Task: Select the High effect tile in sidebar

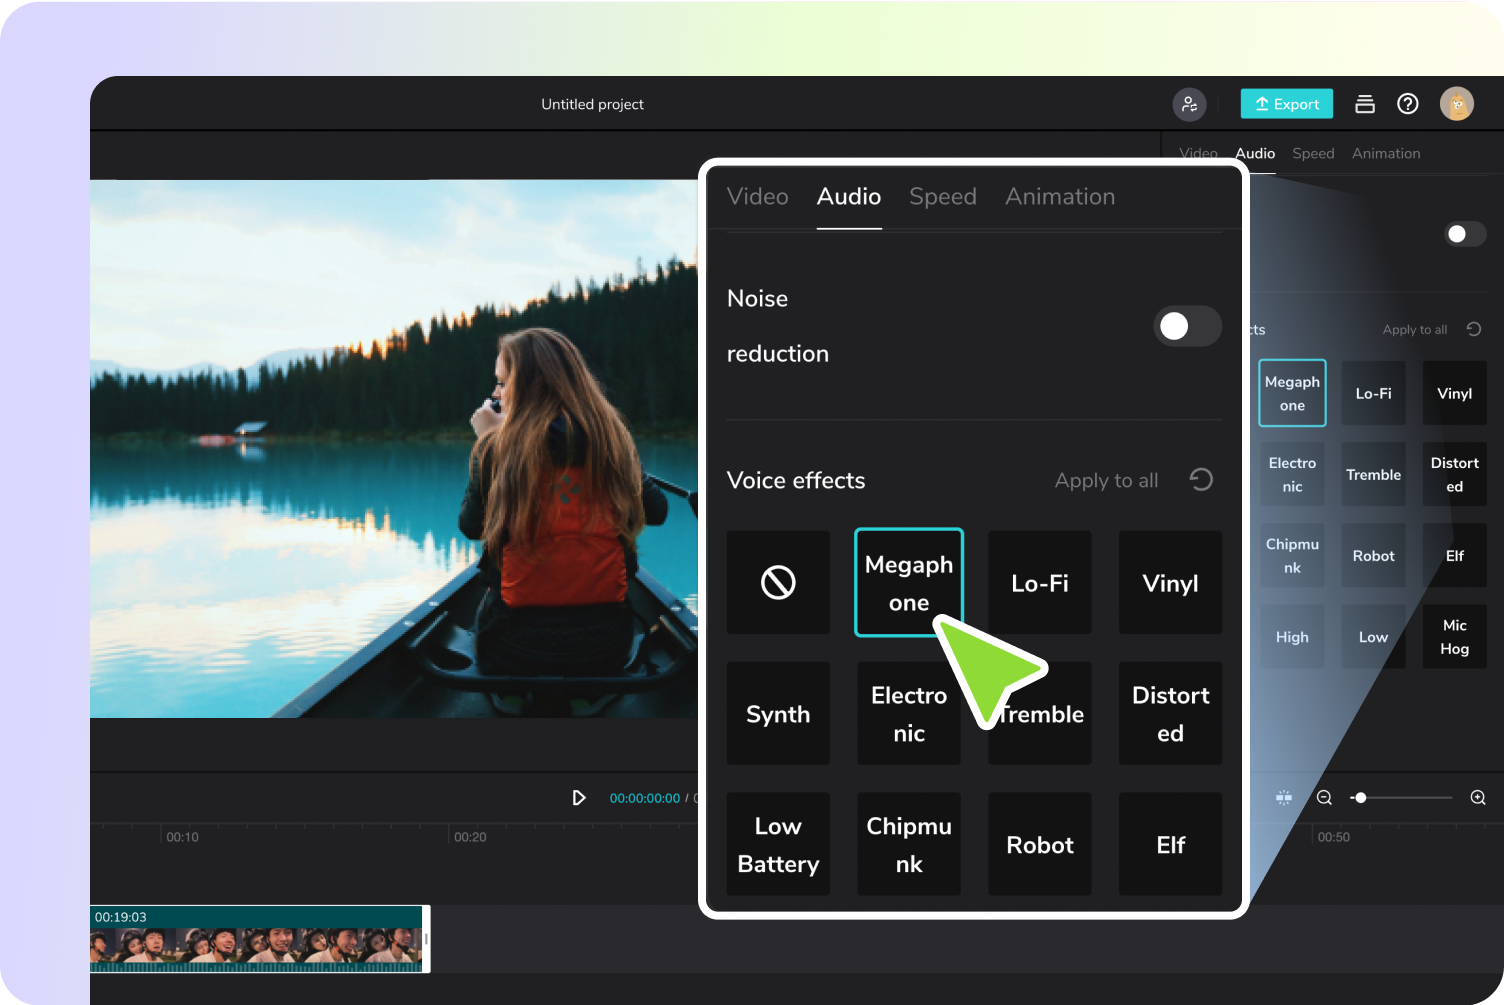Action: click(x=1292, y=636)
